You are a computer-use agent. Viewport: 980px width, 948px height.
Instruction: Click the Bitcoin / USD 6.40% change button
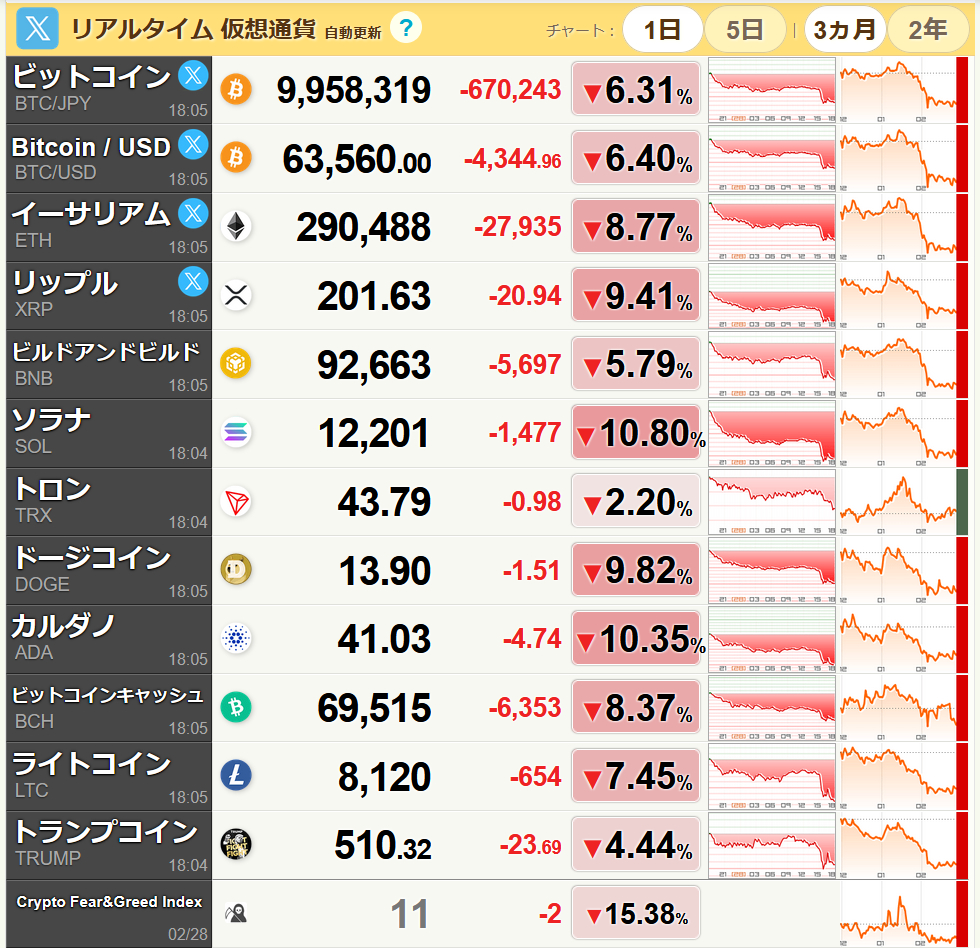coord(636,158)
